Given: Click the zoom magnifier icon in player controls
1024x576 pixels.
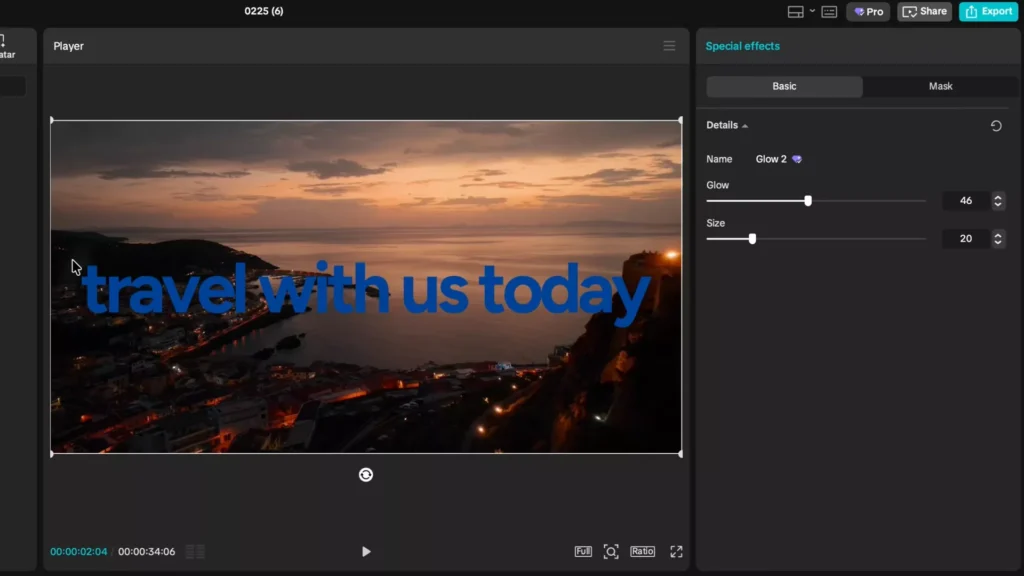Looking at the screenshot, I should pyautogui.click(x=611, y=551).
